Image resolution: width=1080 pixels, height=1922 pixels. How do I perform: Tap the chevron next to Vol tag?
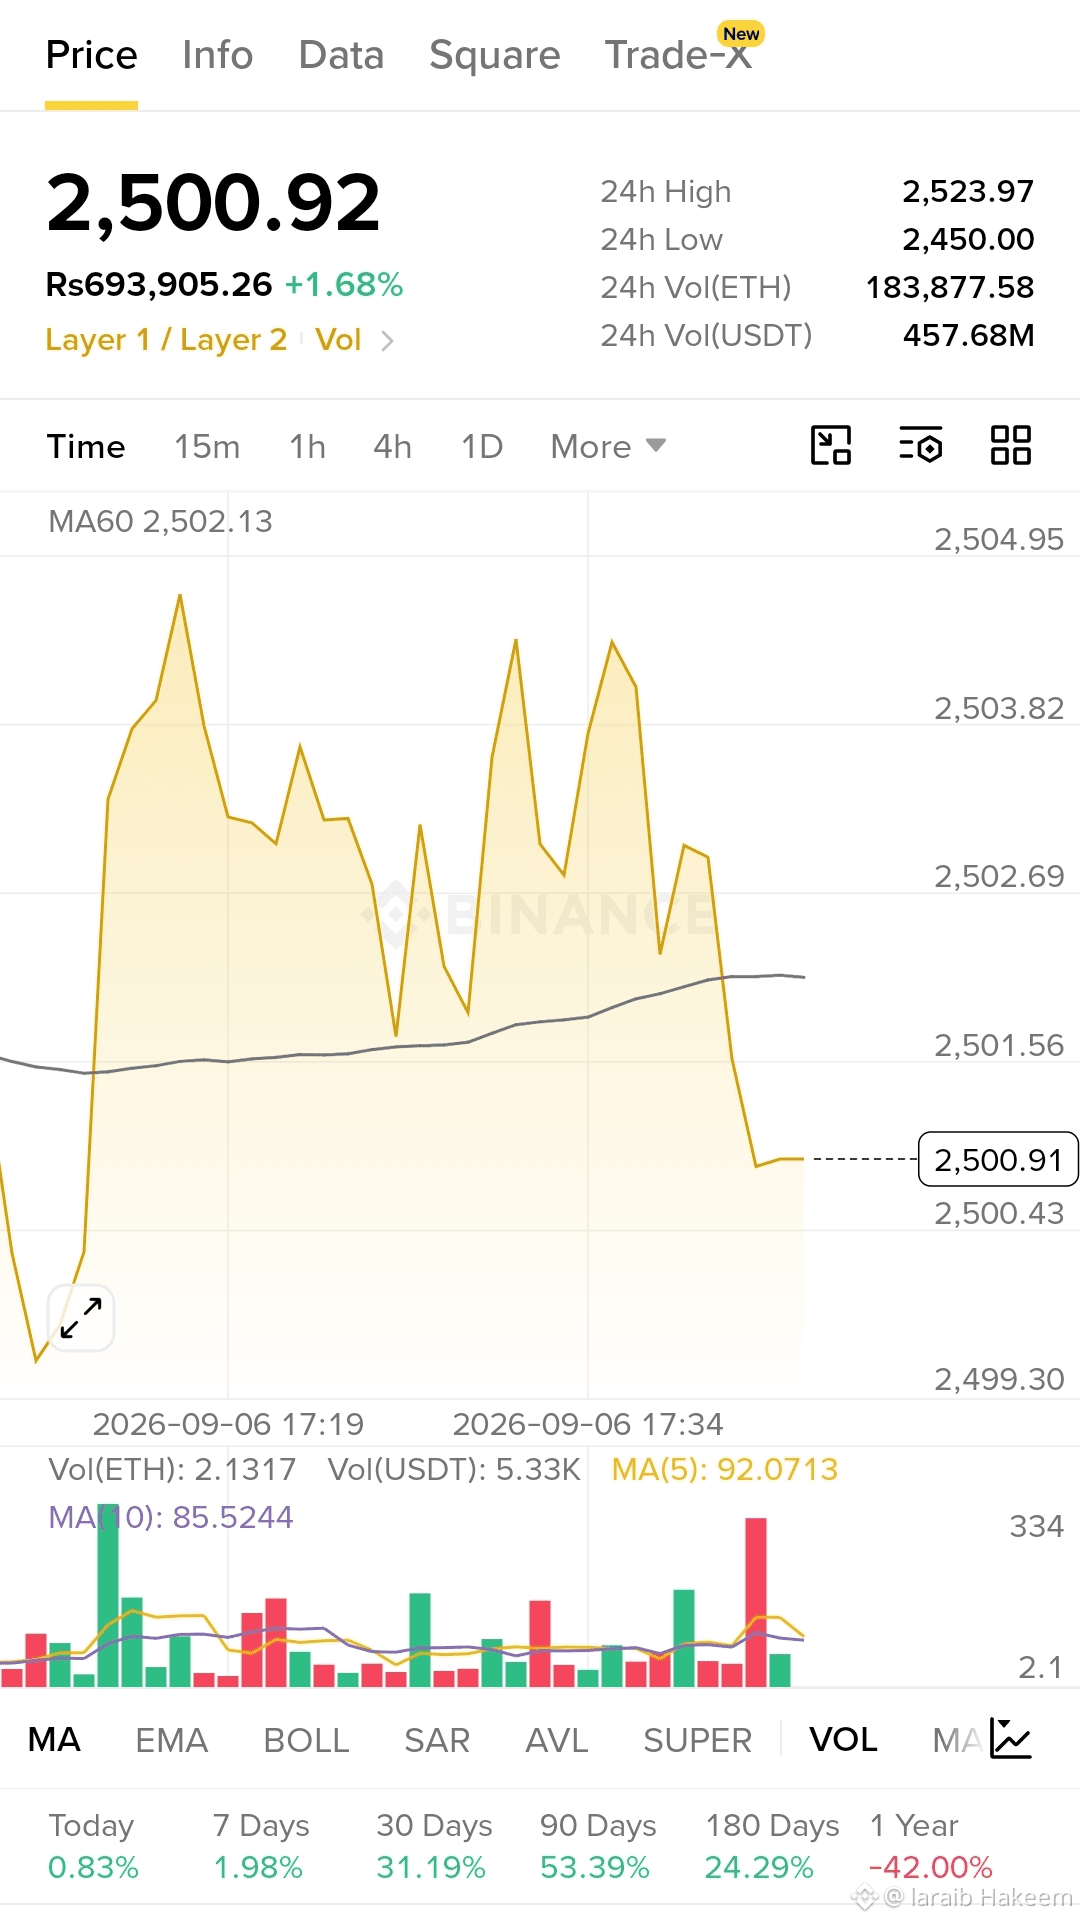click(387, 341)
